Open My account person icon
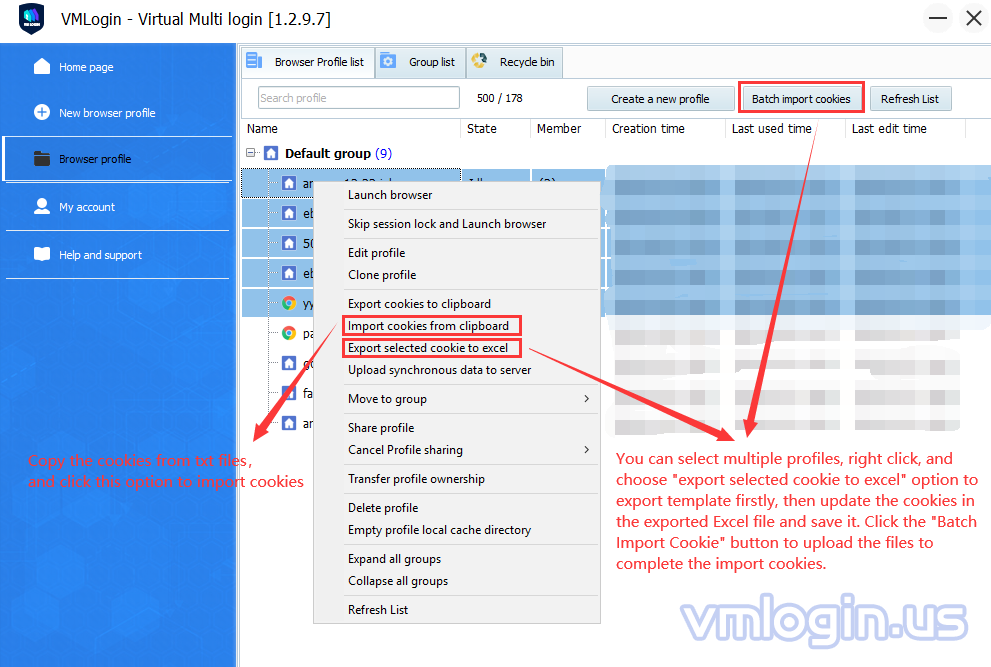 [42, 207]
